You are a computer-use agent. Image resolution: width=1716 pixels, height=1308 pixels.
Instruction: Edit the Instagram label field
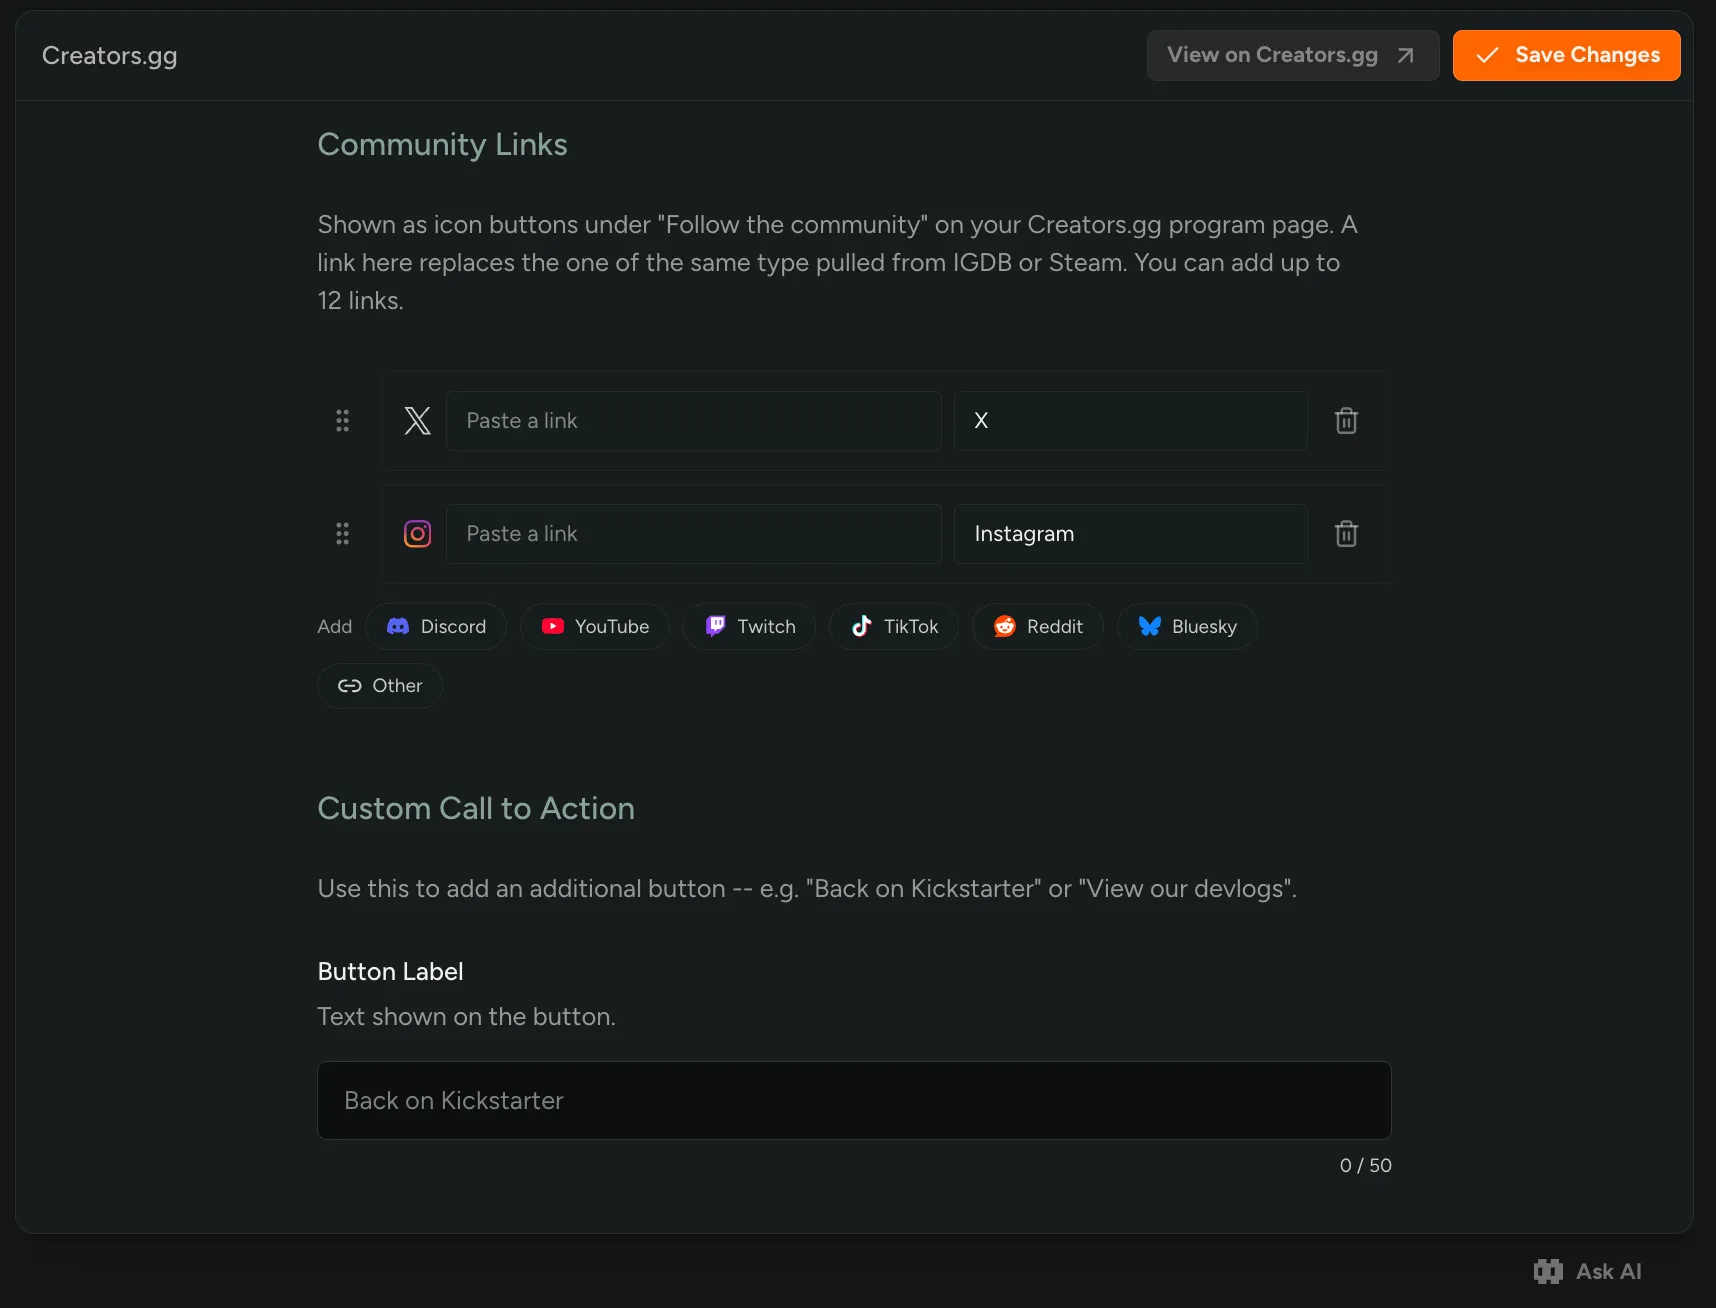(x=1130, y=534)
